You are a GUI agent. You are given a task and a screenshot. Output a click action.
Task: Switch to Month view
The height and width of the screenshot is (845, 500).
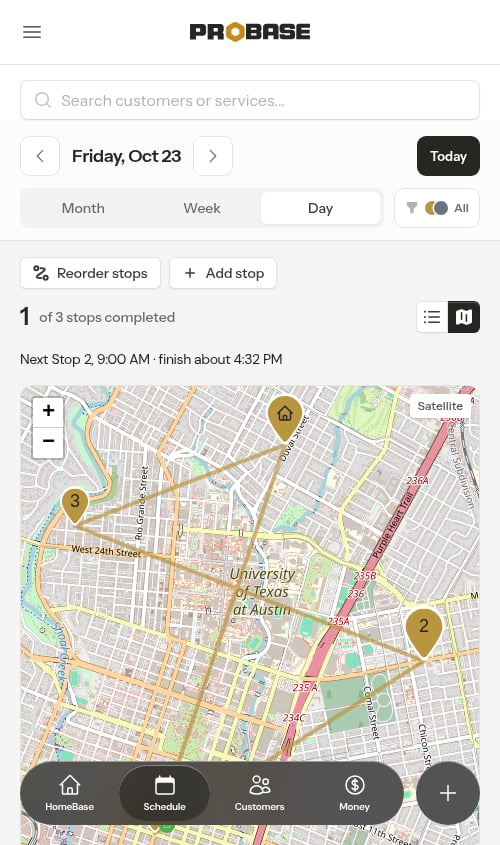click(x=83, y=208)
